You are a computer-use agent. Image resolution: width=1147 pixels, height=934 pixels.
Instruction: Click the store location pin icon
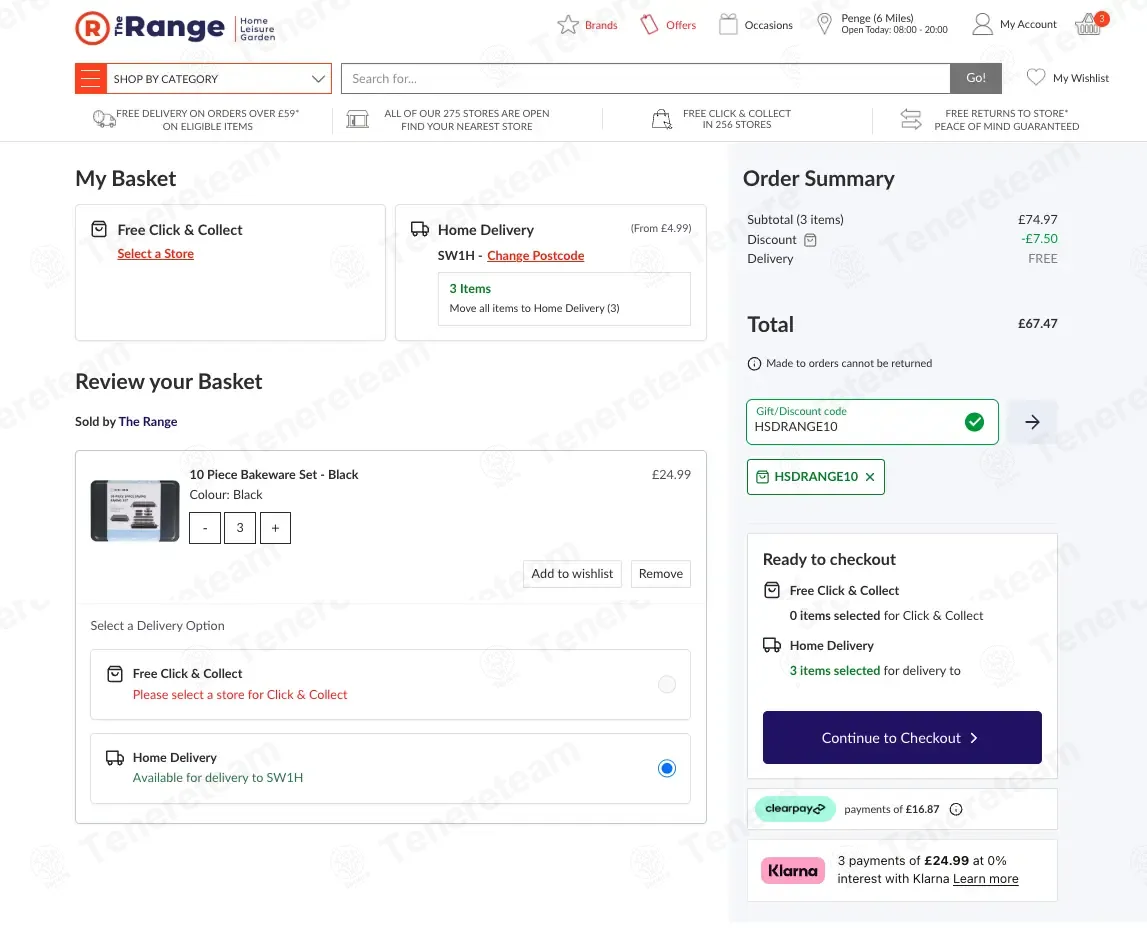[824, 25]
